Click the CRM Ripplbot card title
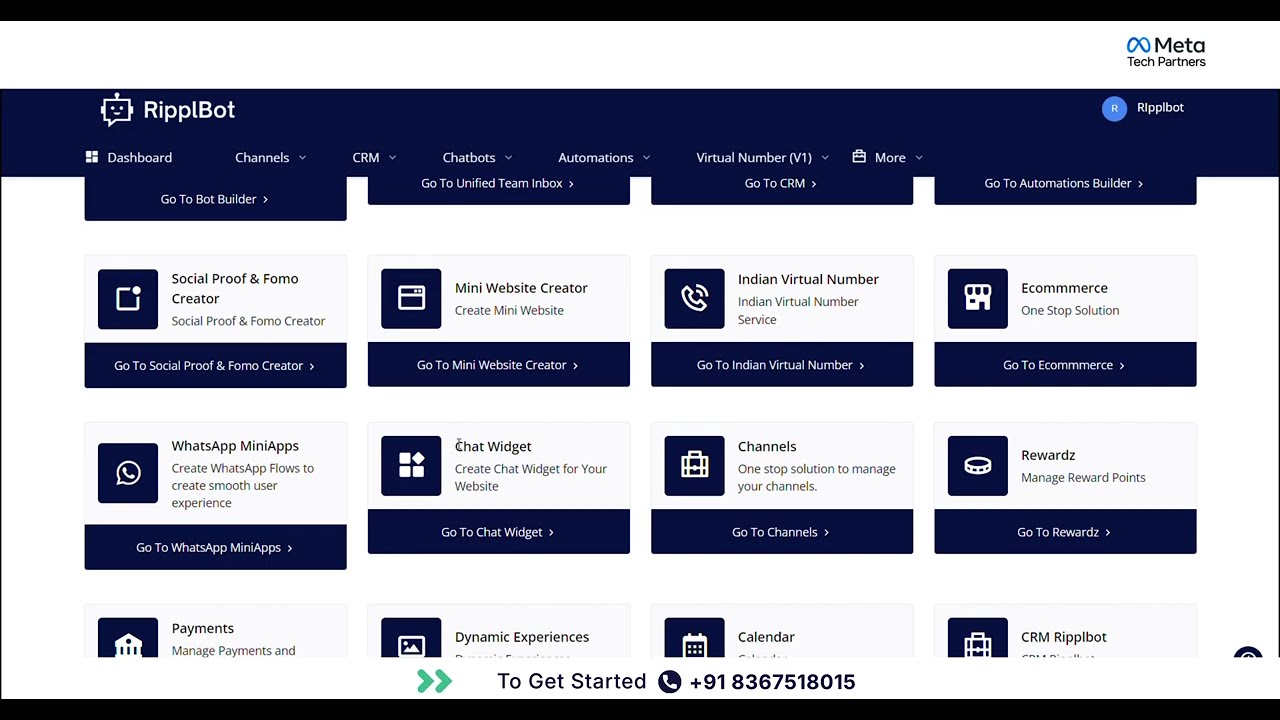The height and width of the screenshot is (720, 1280). click(x=1064, y=637)
